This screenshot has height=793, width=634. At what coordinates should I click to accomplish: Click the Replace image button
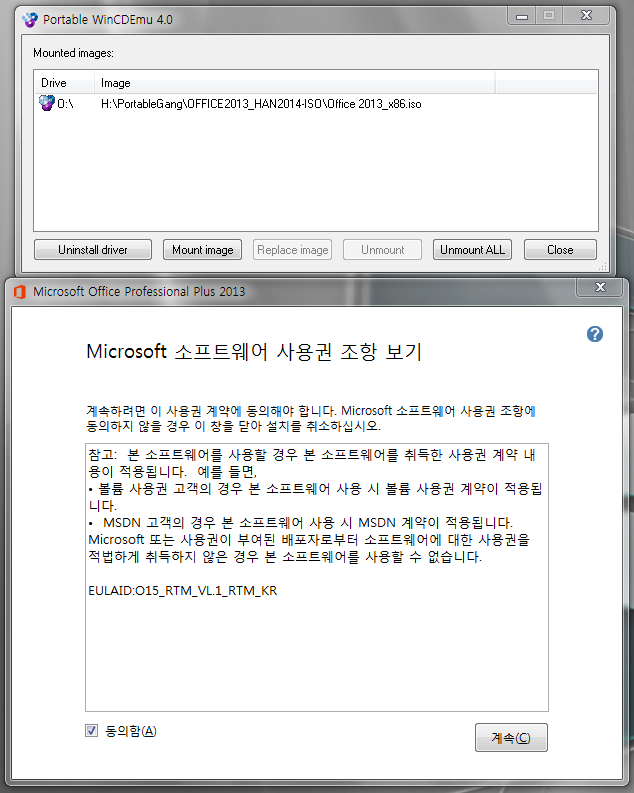point(292,250)
